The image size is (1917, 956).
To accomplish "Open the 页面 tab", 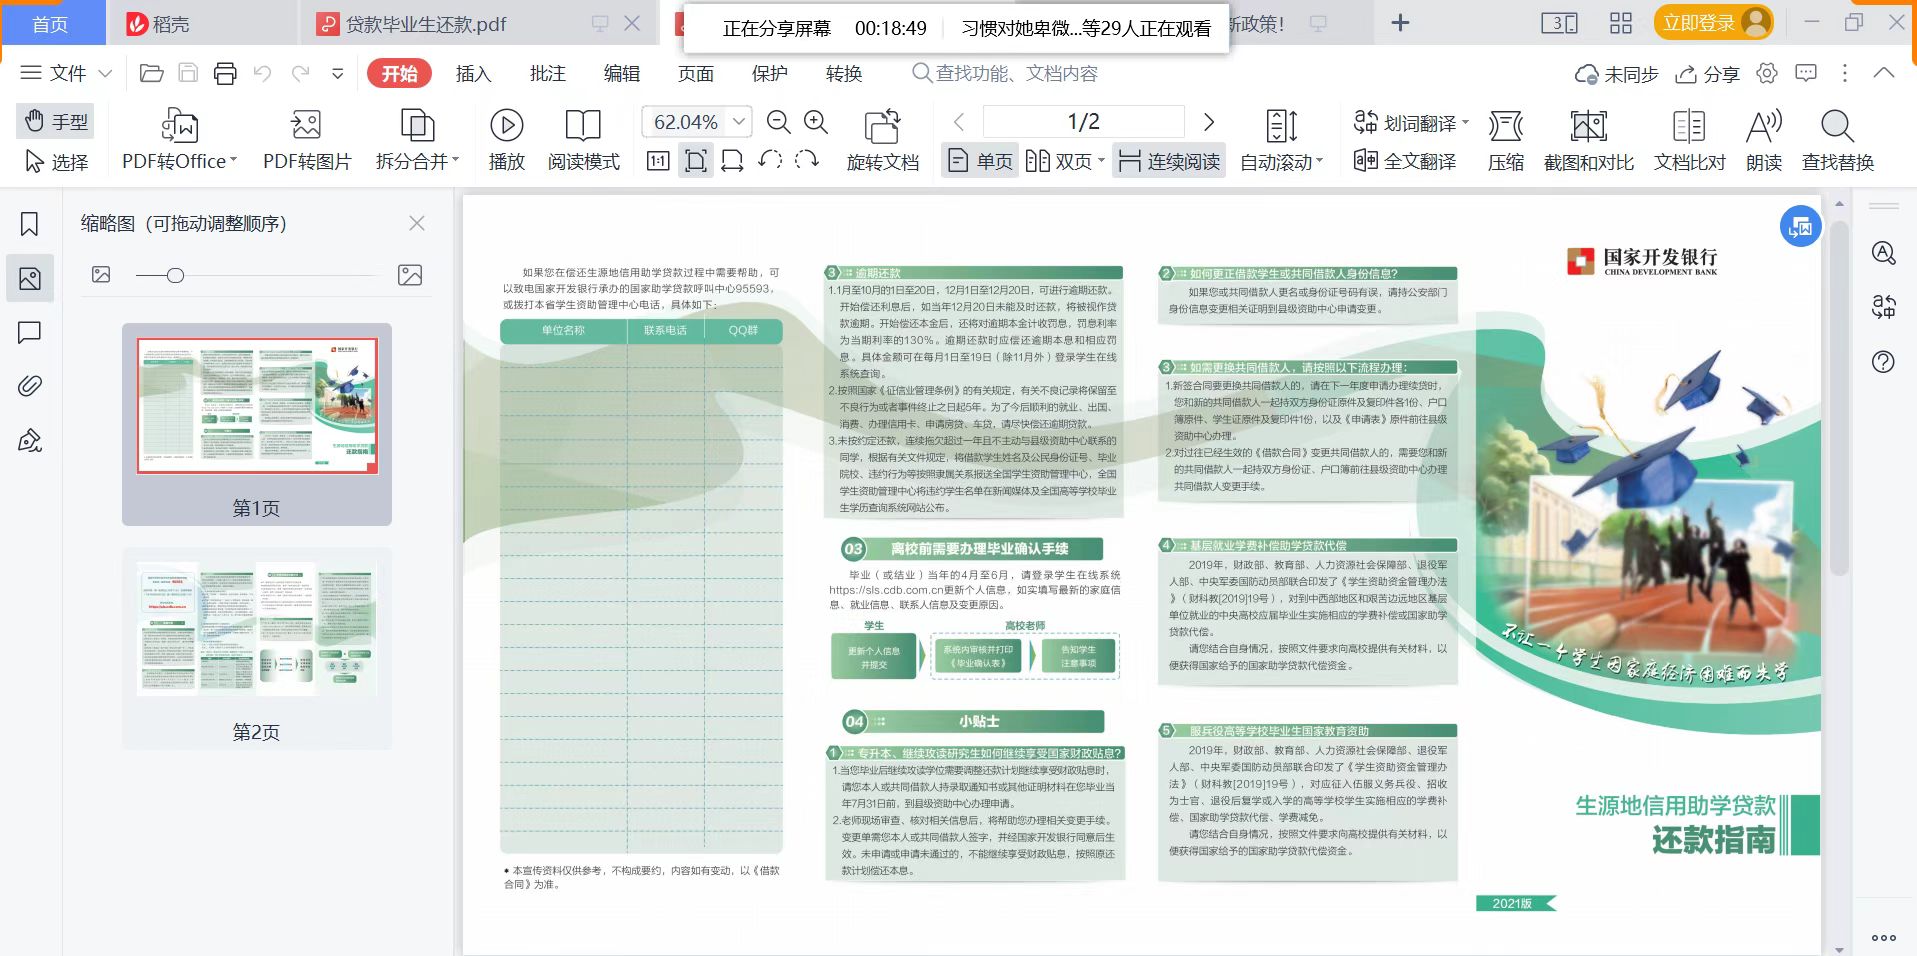I will 695,73.
